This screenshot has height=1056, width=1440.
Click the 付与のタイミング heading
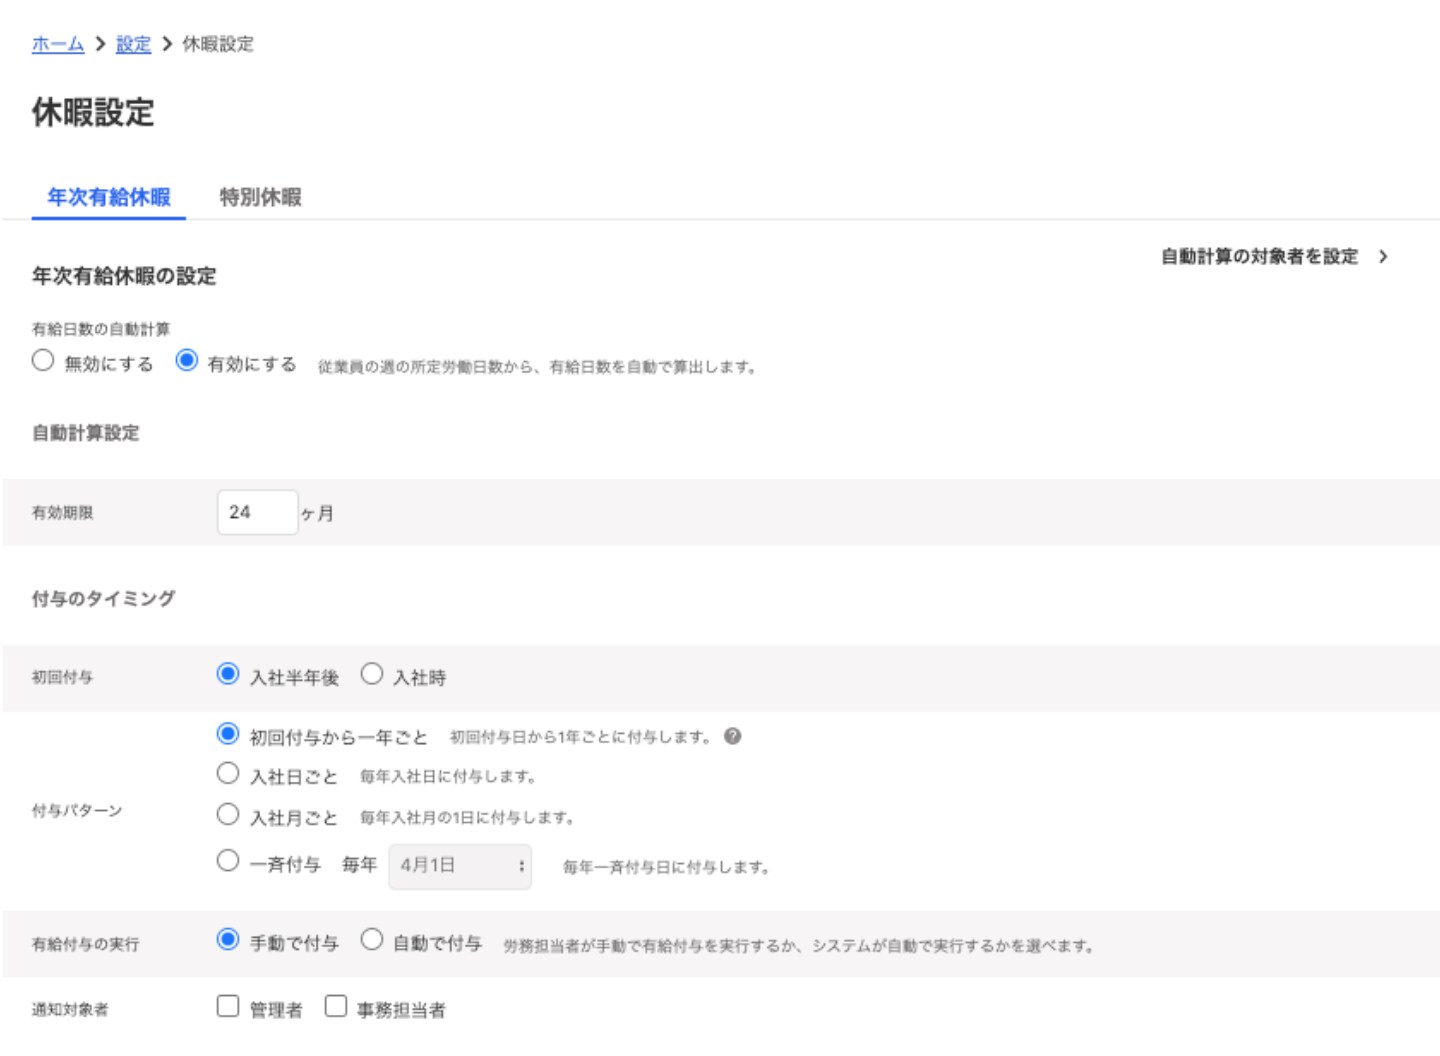[x=104, y=599]
